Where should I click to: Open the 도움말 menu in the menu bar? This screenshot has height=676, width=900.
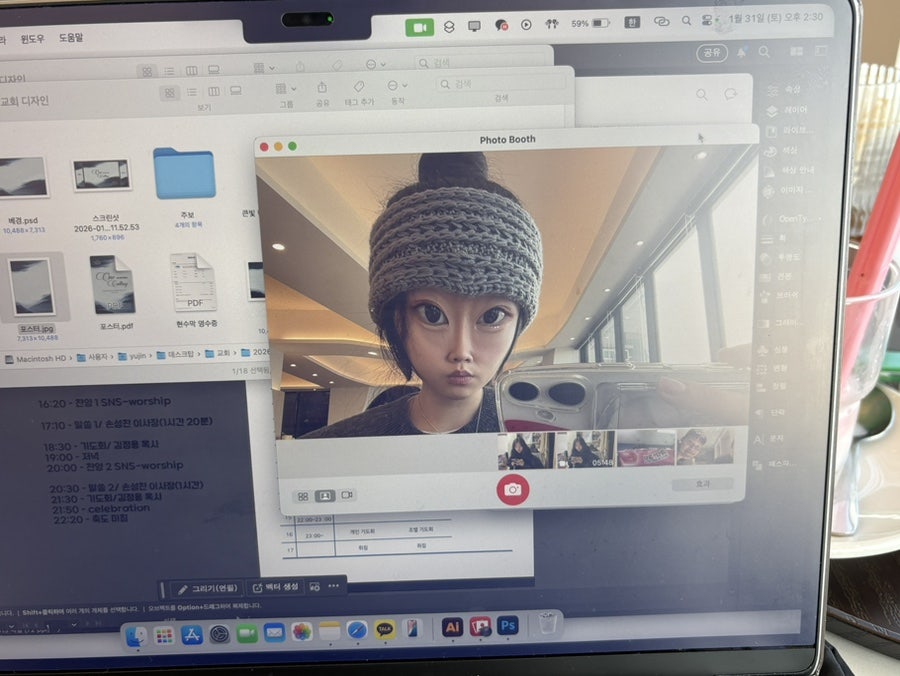click(71, 38)
